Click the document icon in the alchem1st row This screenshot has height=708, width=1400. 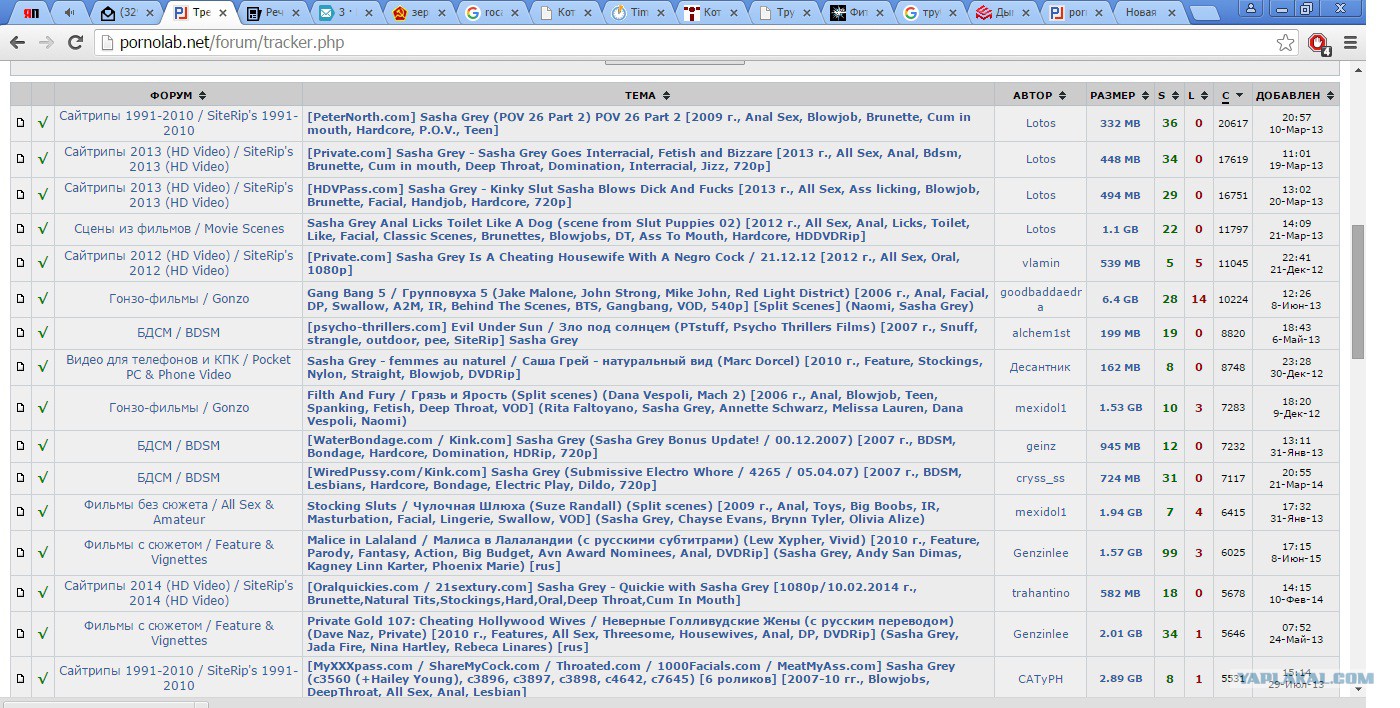point(20,333)
